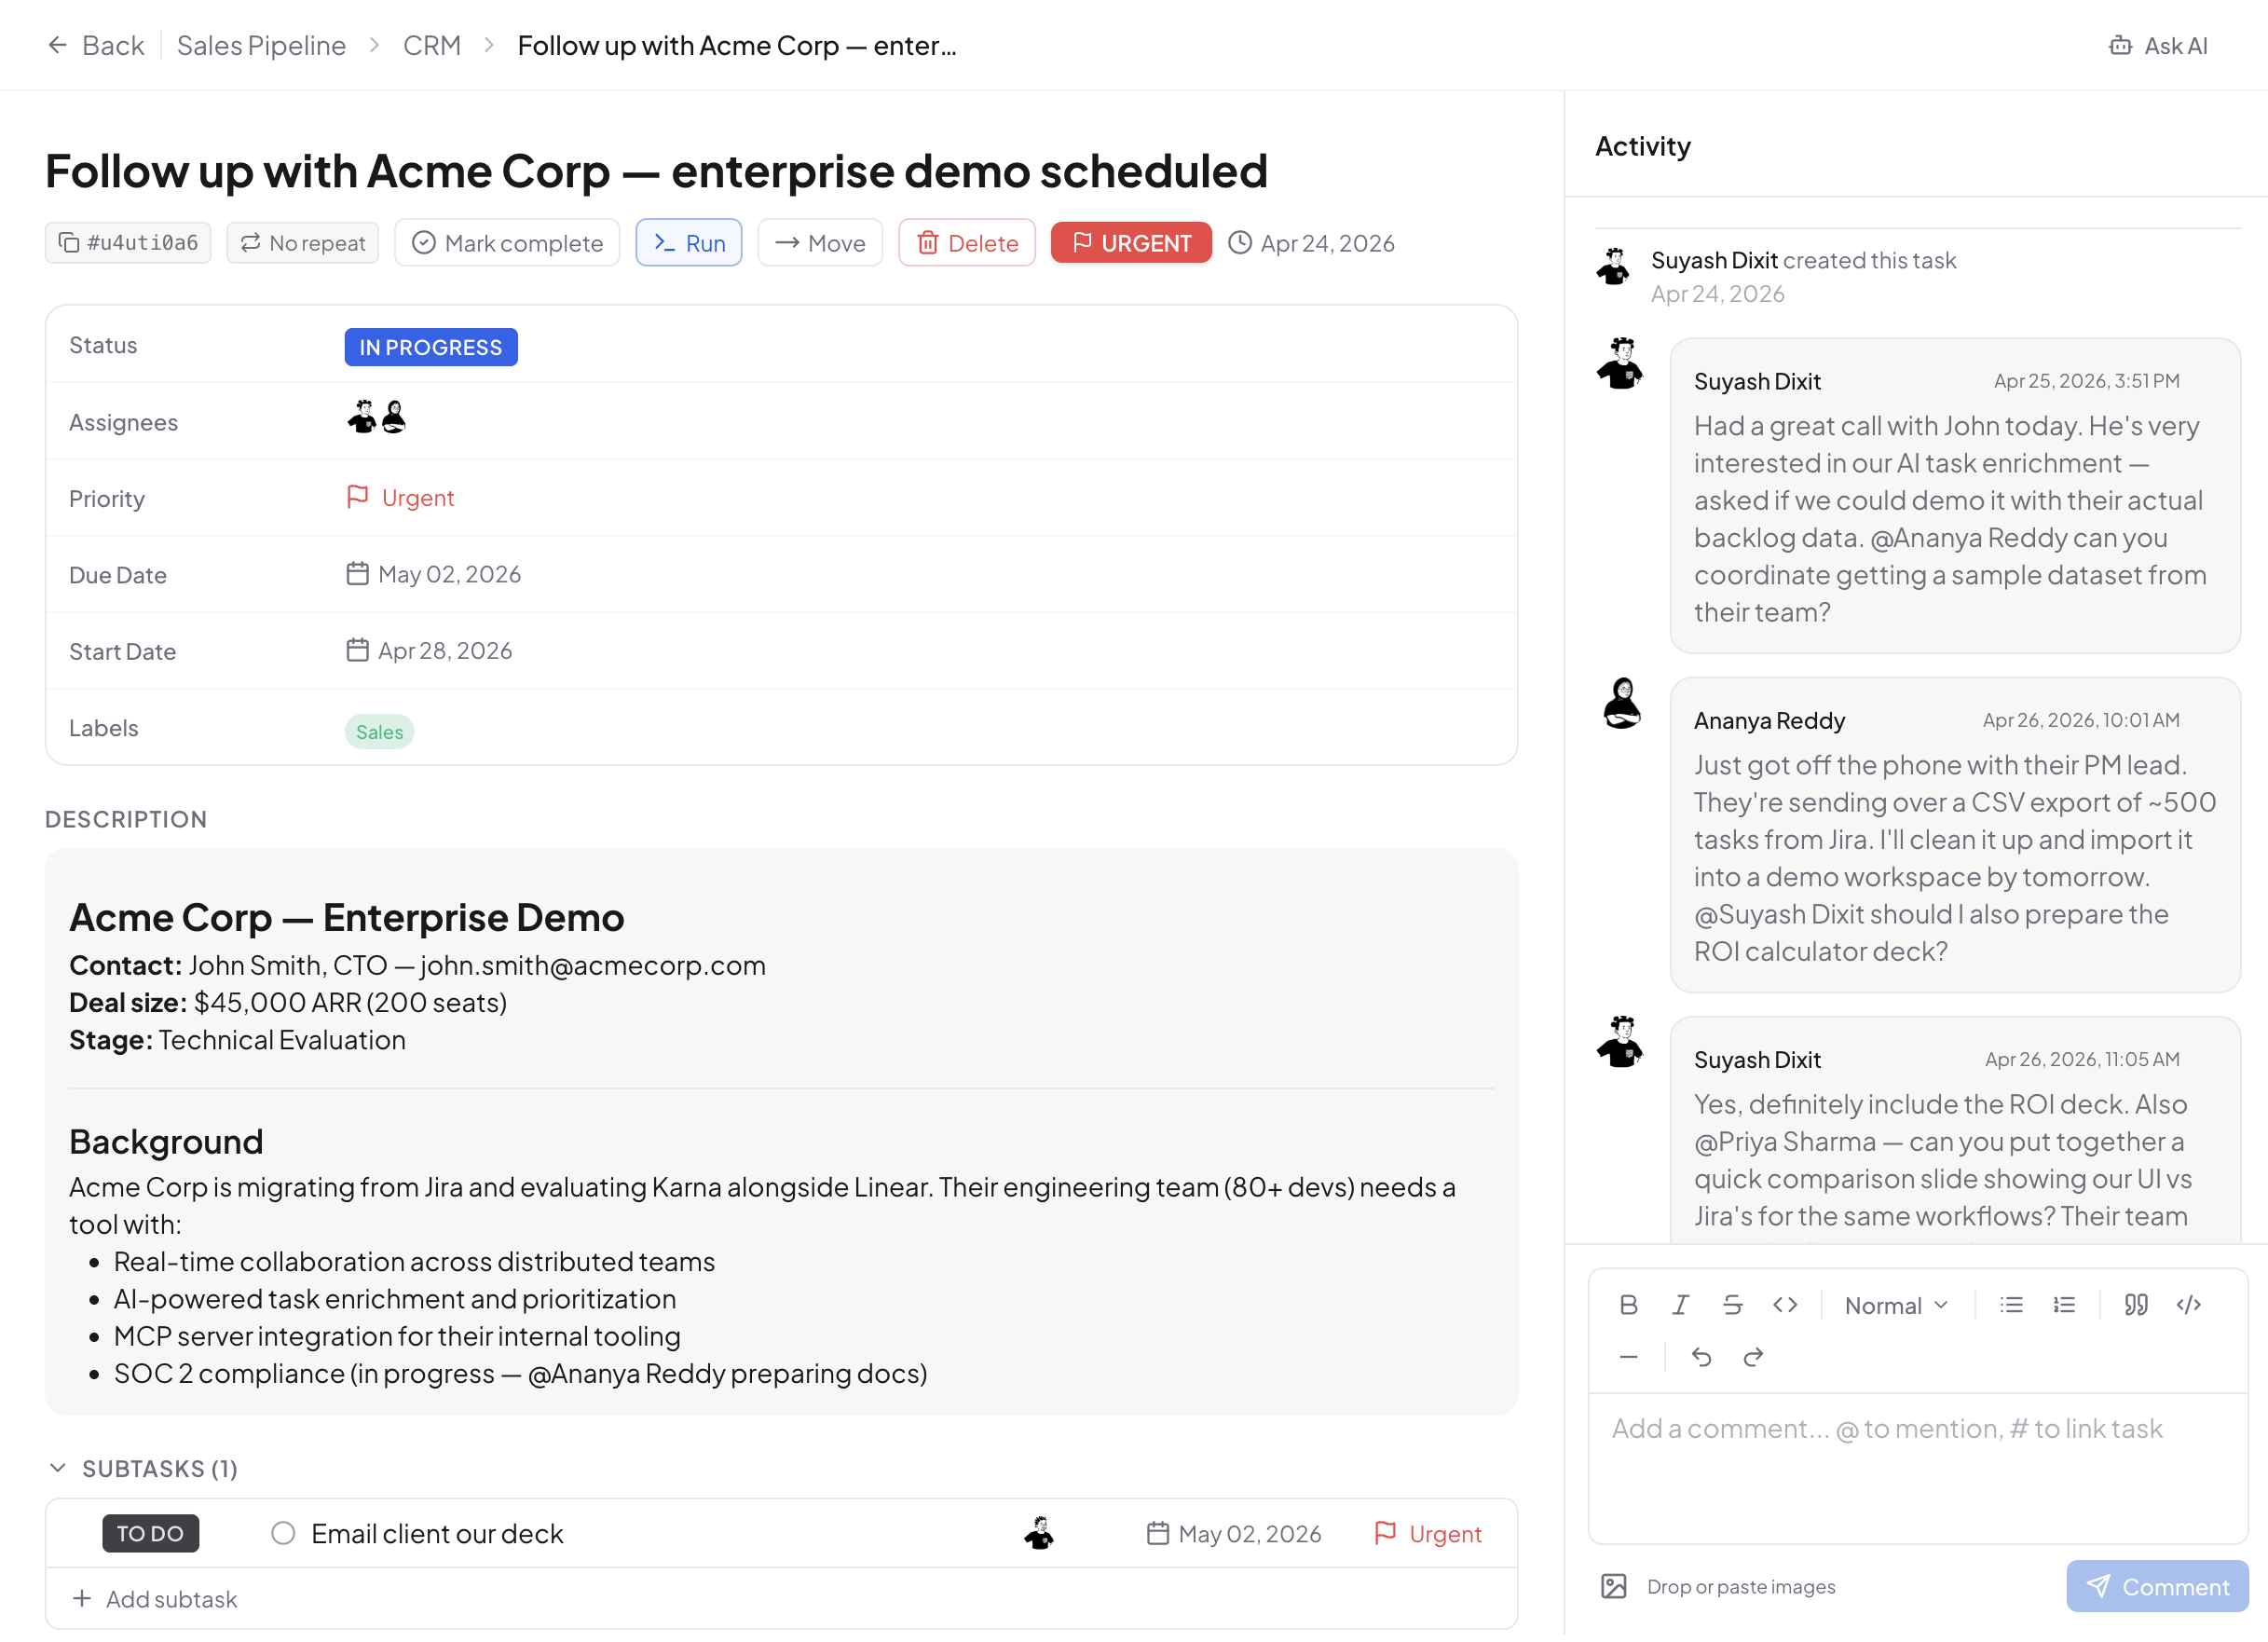Insert blockquote in comment editor
Viewport: 2268px width, 1642px height.
tap(2136, 1304)
